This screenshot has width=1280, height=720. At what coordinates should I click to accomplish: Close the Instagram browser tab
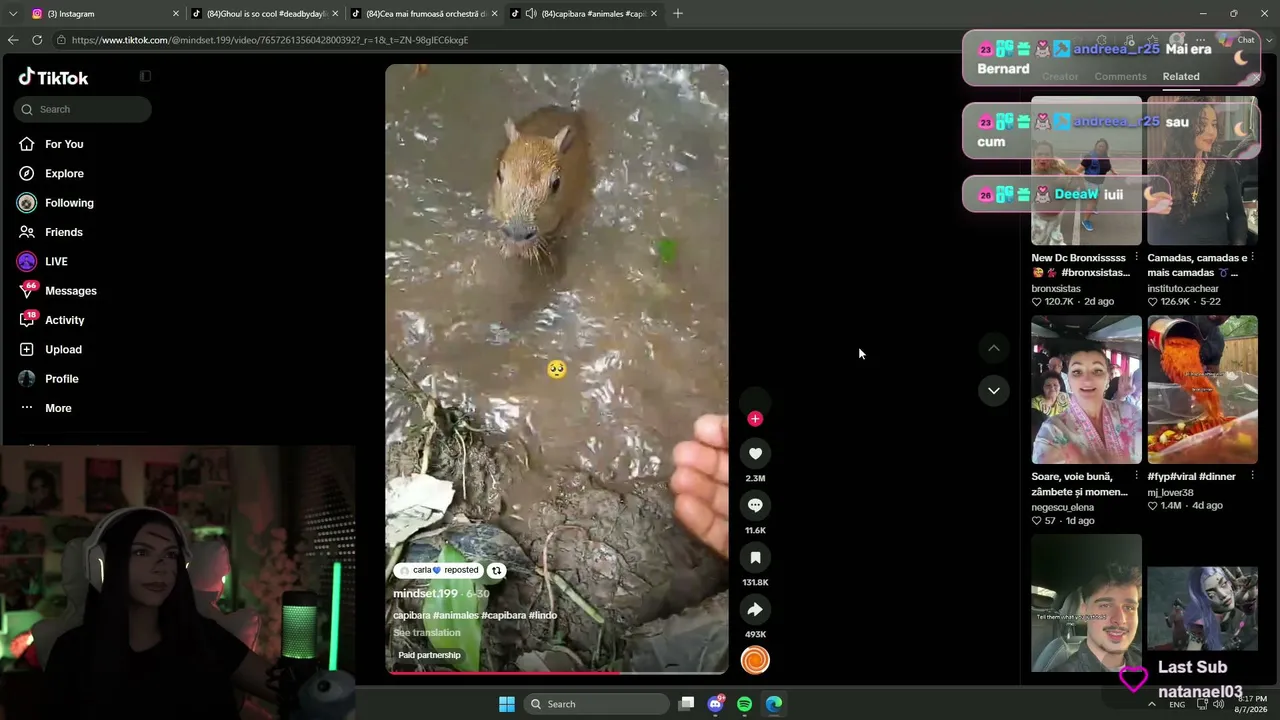pos(176,14)
